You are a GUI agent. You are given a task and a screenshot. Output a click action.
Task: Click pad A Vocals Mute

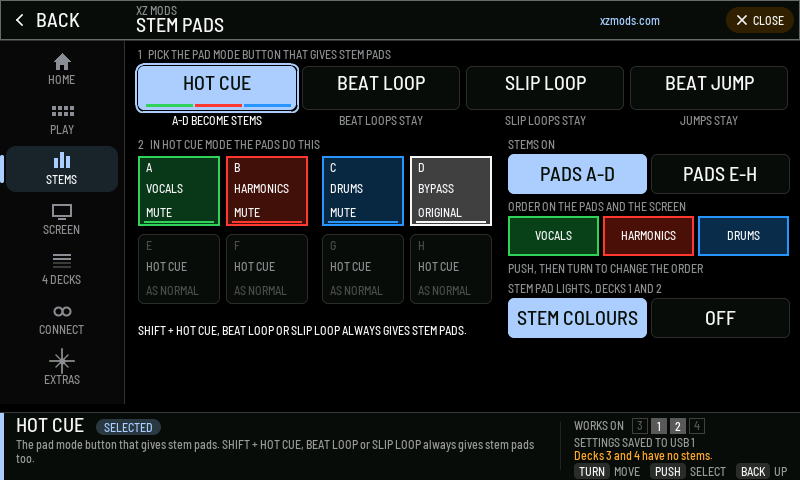coord(179,191)
